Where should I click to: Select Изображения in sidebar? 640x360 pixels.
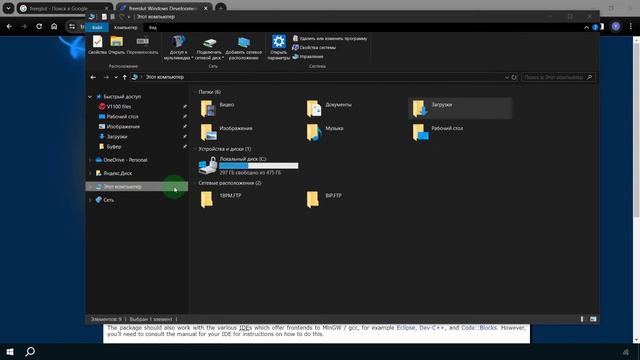[123, 127]
